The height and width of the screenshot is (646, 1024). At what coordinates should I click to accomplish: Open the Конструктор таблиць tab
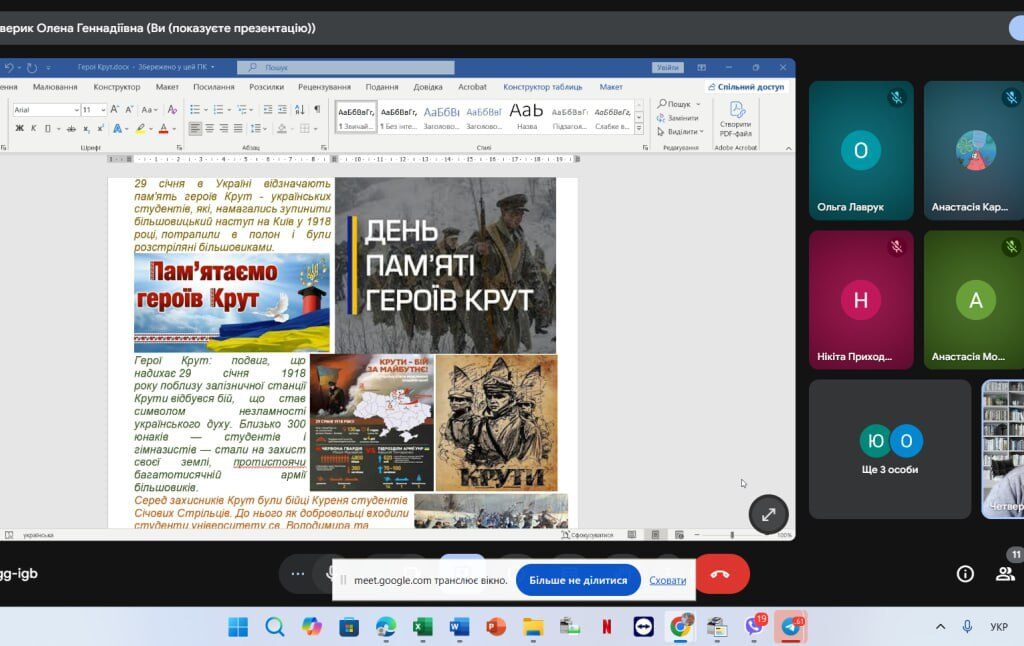pyautogui.click(x=542, y=87)
